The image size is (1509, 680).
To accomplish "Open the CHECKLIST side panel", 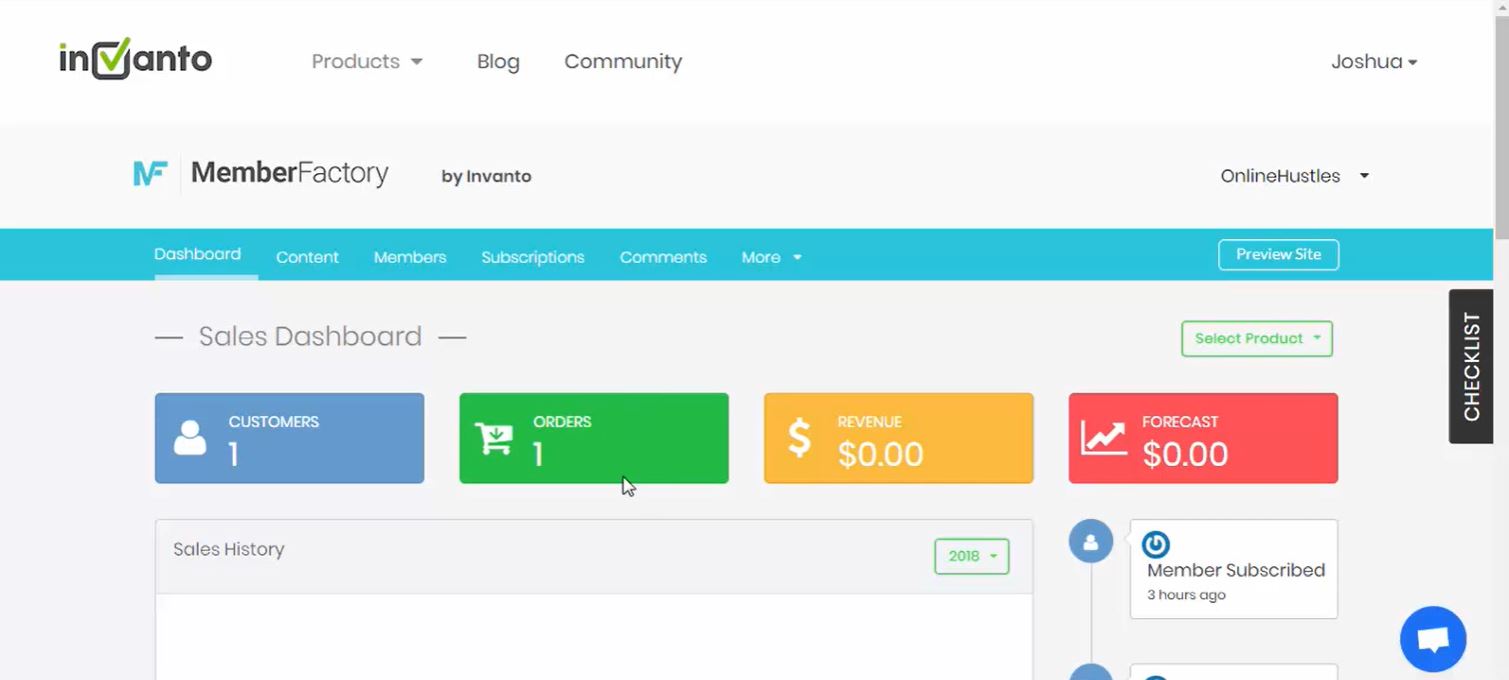I will pyautogui.click(x=1471, y=366).
